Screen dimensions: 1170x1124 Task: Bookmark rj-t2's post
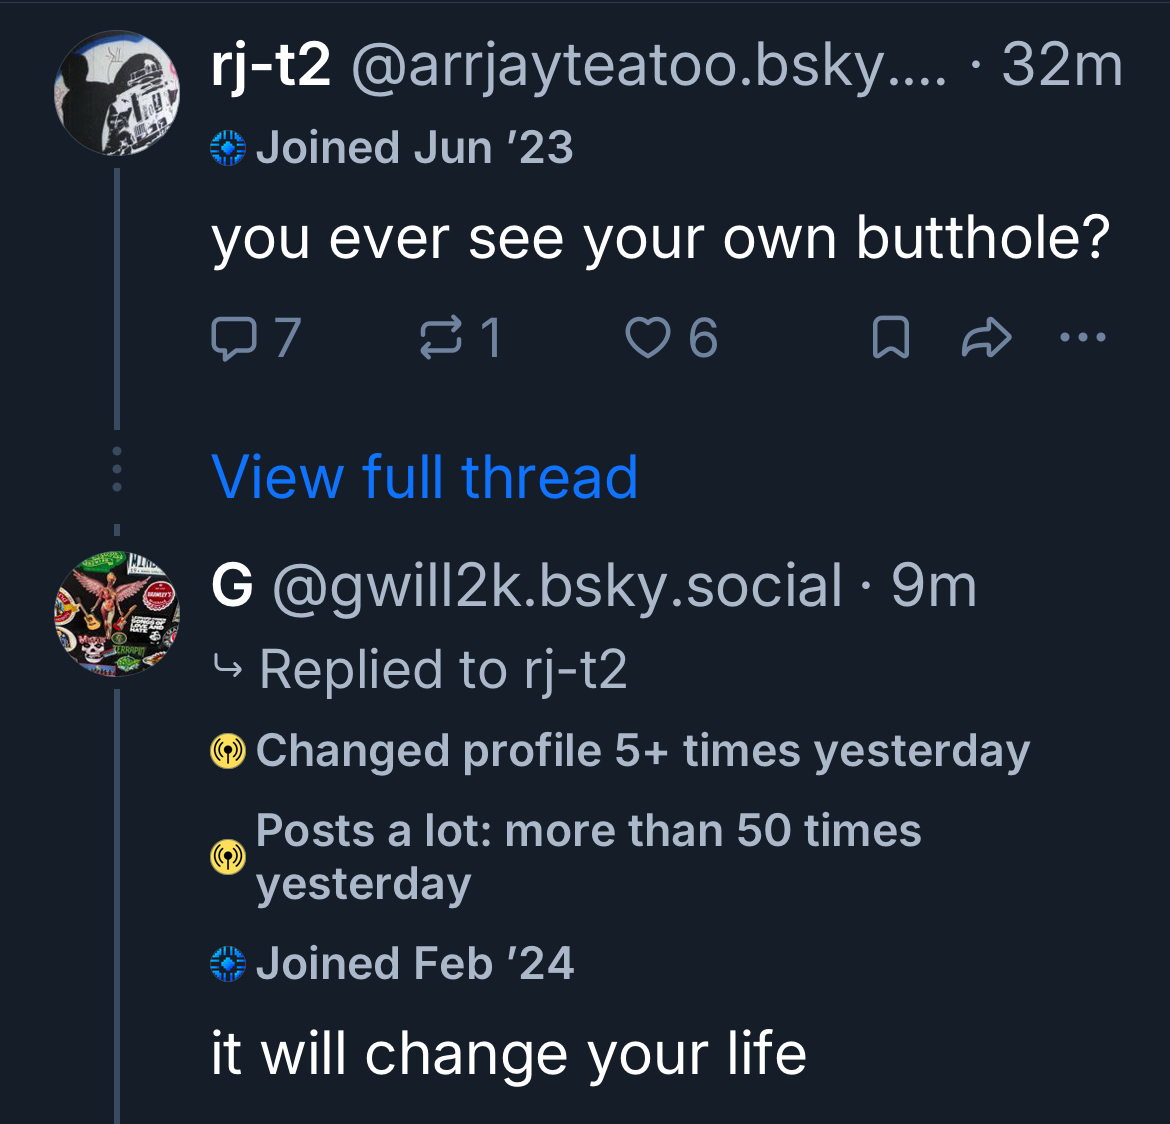[891, 338]
